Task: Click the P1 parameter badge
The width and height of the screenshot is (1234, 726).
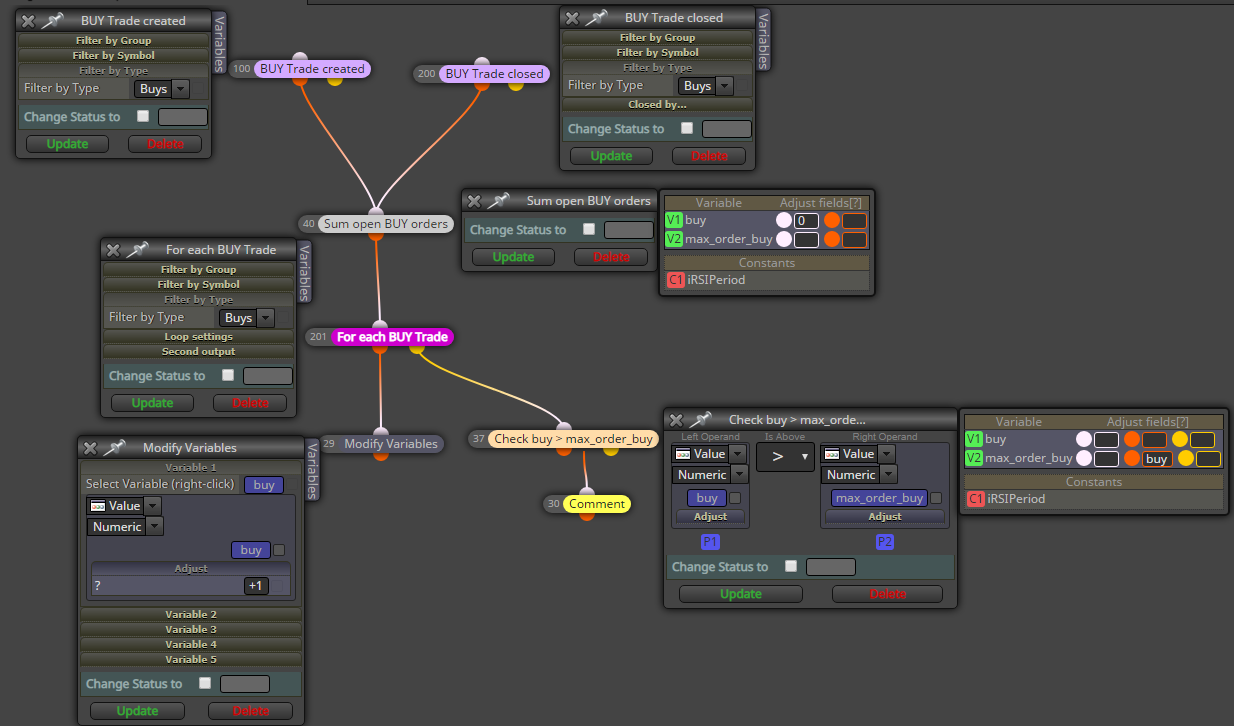Action: coord(710,541)
